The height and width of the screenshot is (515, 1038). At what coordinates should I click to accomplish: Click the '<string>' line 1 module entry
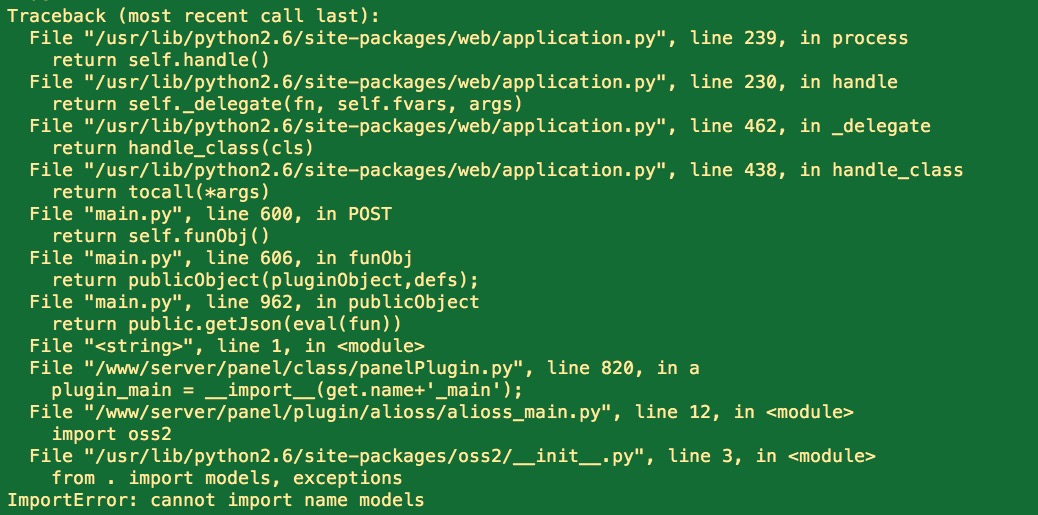pyautogui.click(x=227, y=346)
